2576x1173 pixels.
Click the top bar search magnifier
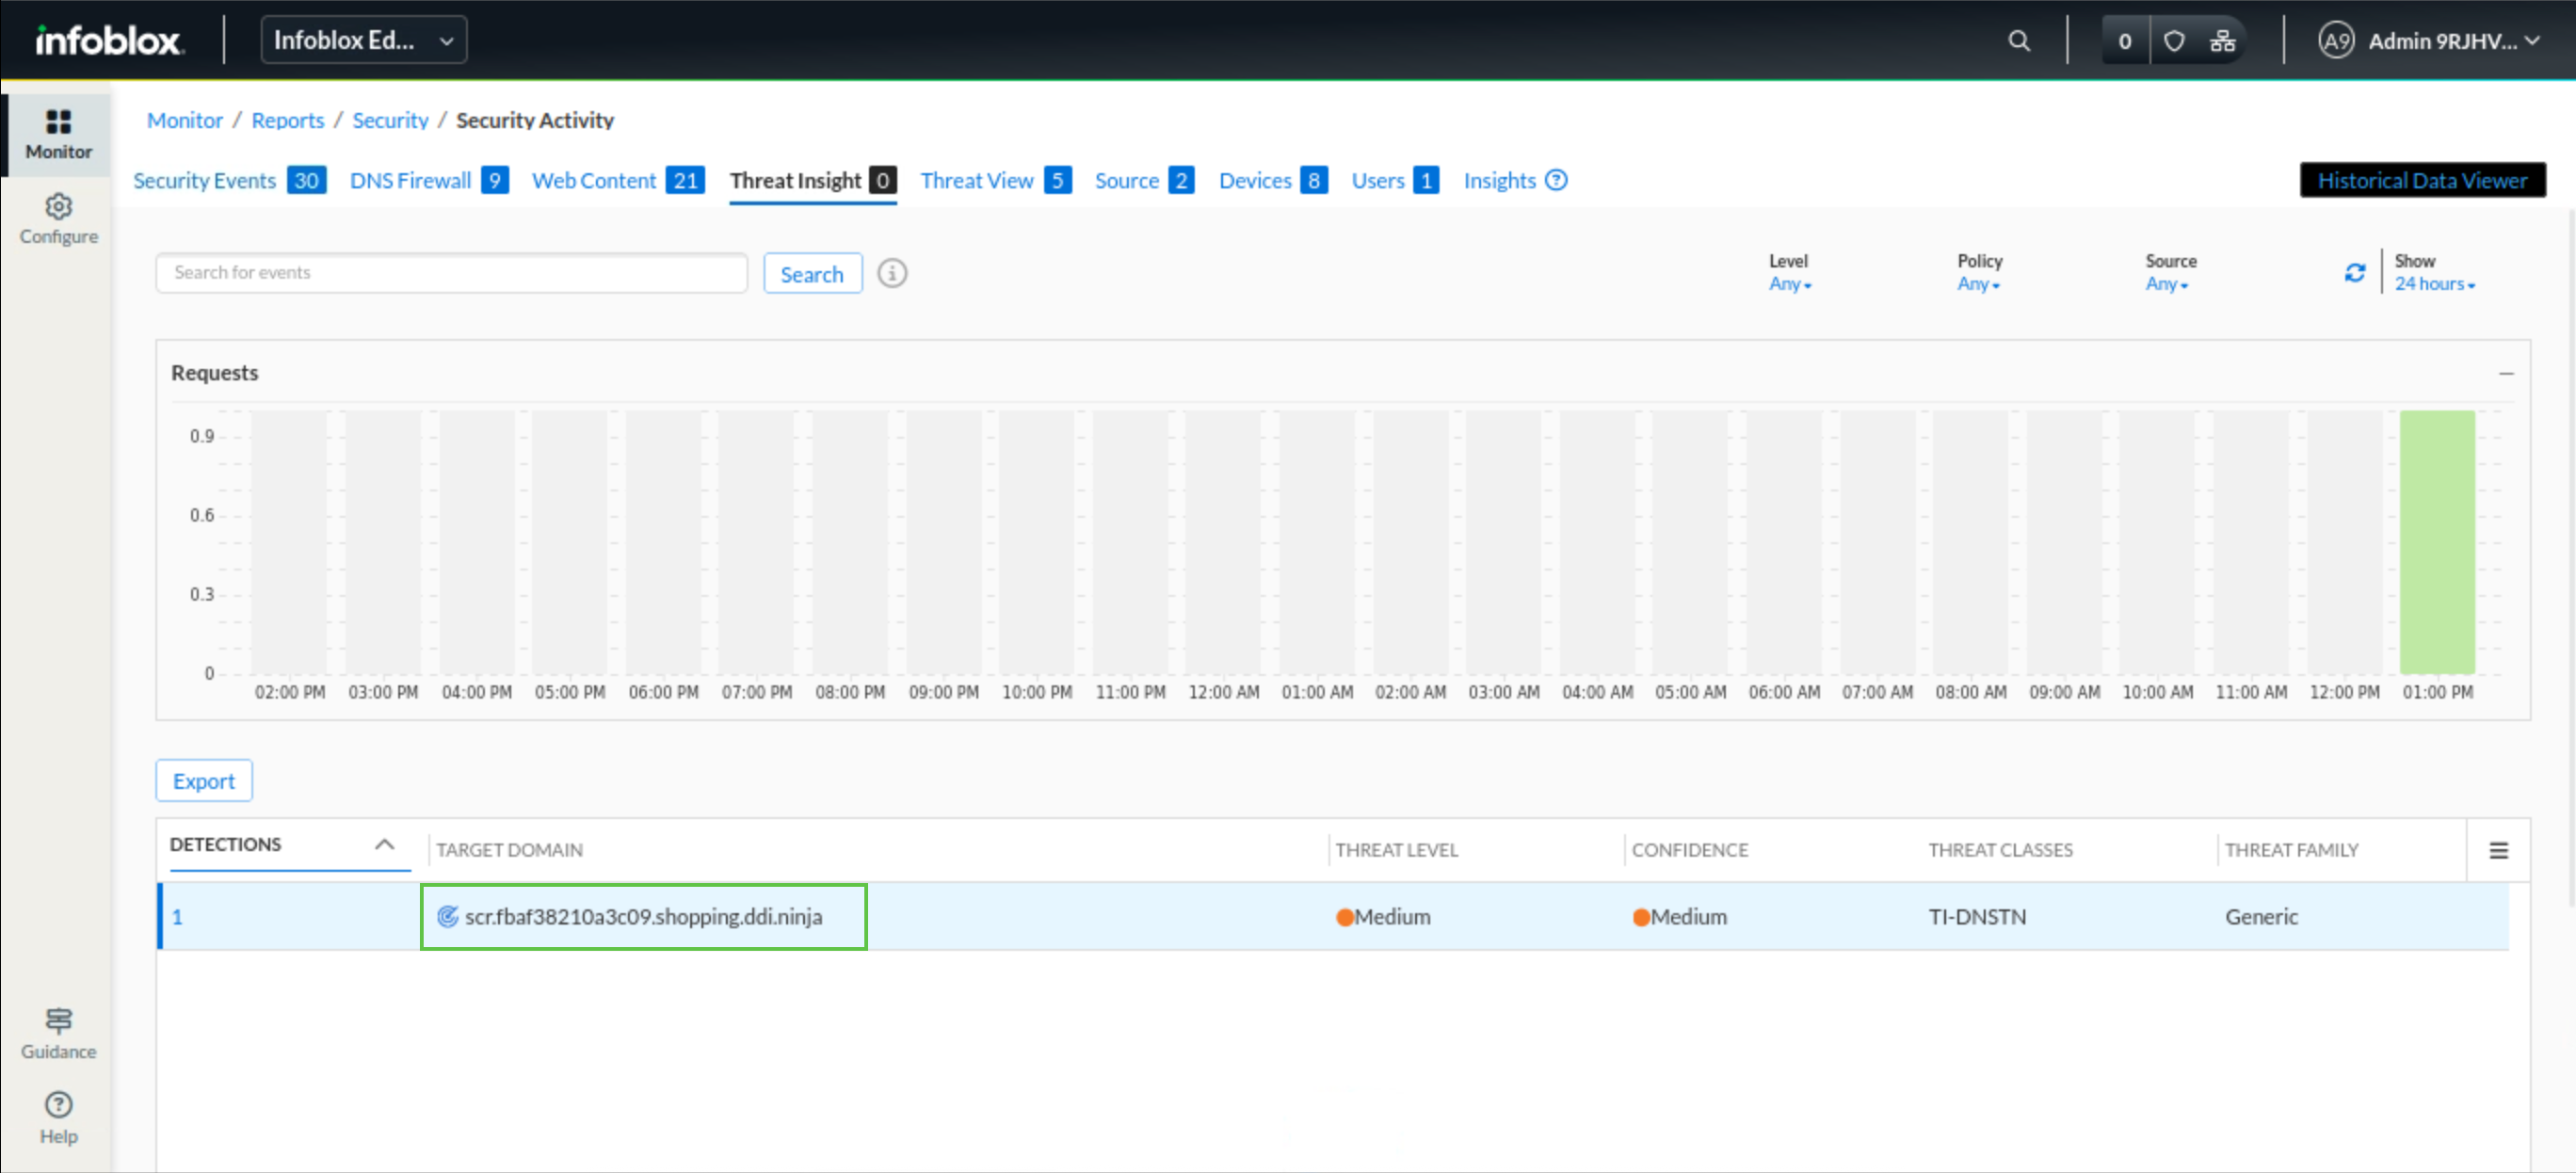[2018, 41]
